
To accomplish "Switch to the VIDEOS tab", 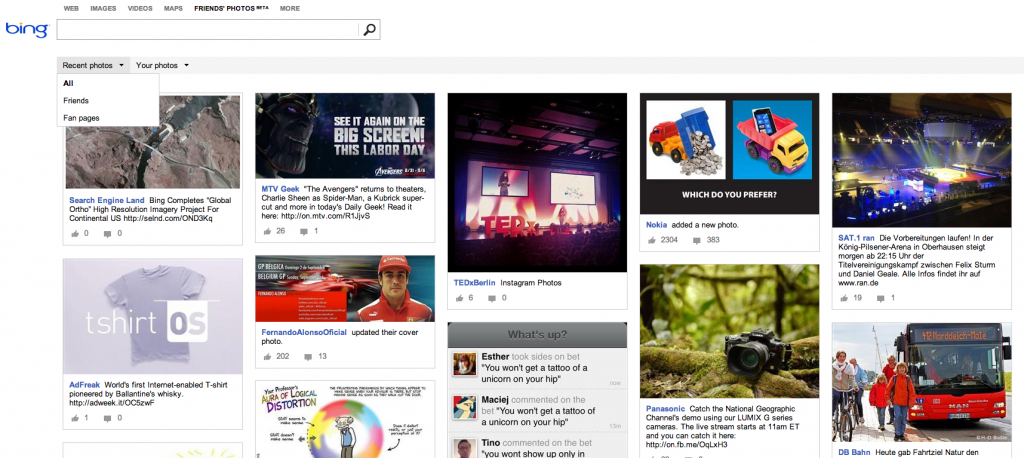I will tap(140, 8).
